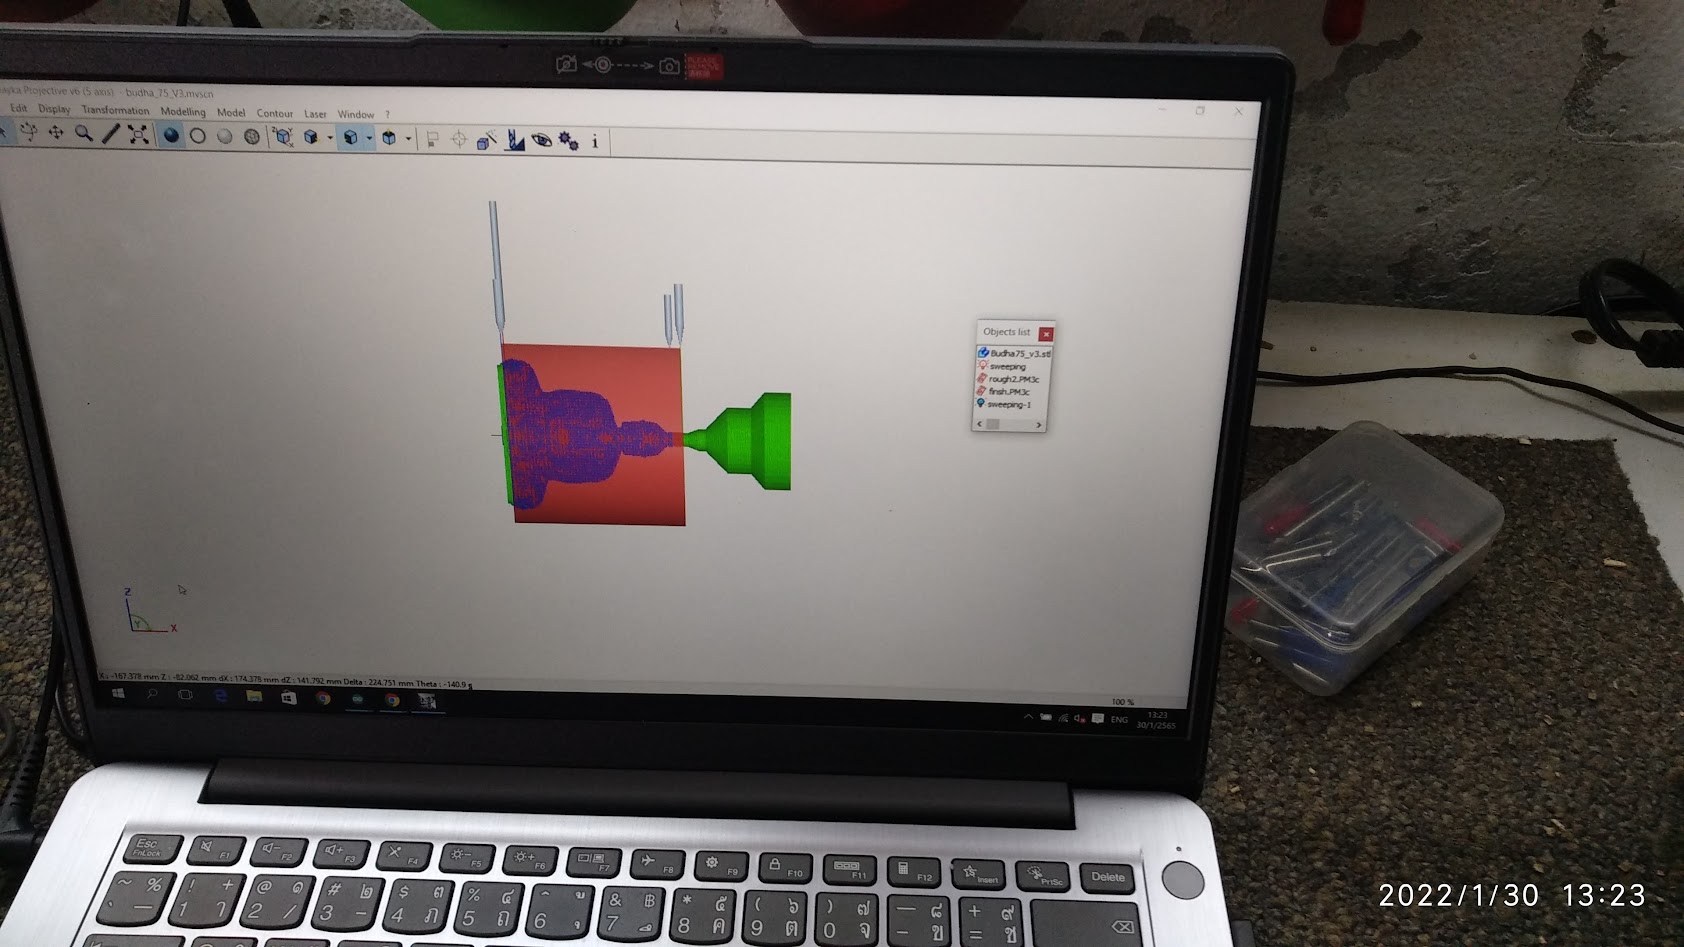
Task: Toggle the eye visibility icon
Action: click(542, 141)
